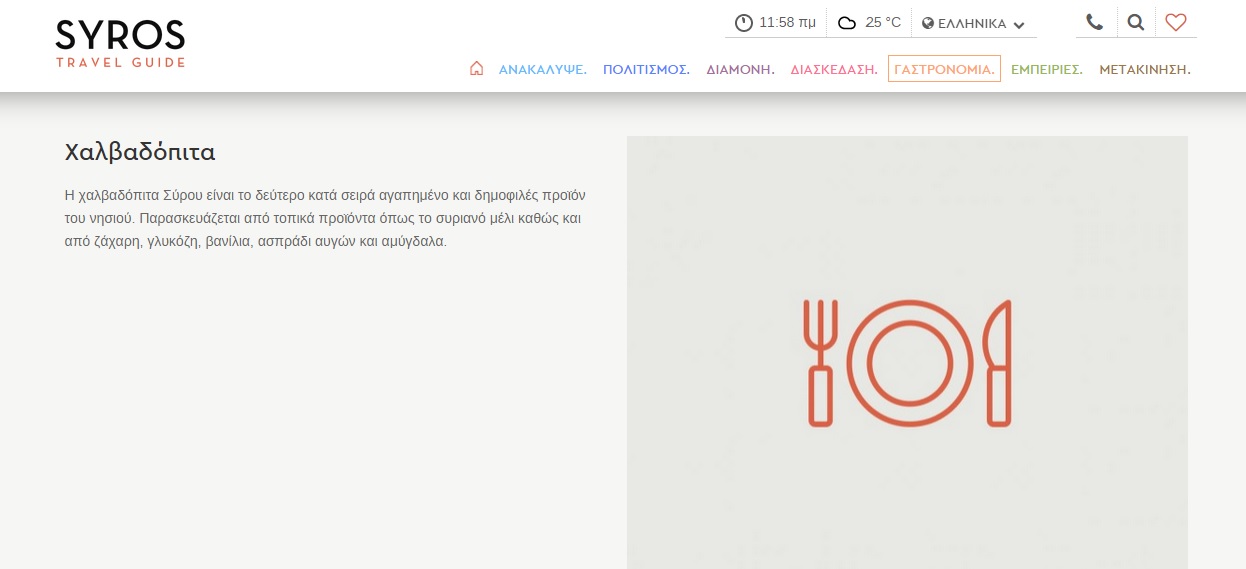The height and width of the screenshot is (569, 1246).
Task: Navigate to ΕΜΠΕΙΡΙΕΣ section
Action: coord(1046,70)
